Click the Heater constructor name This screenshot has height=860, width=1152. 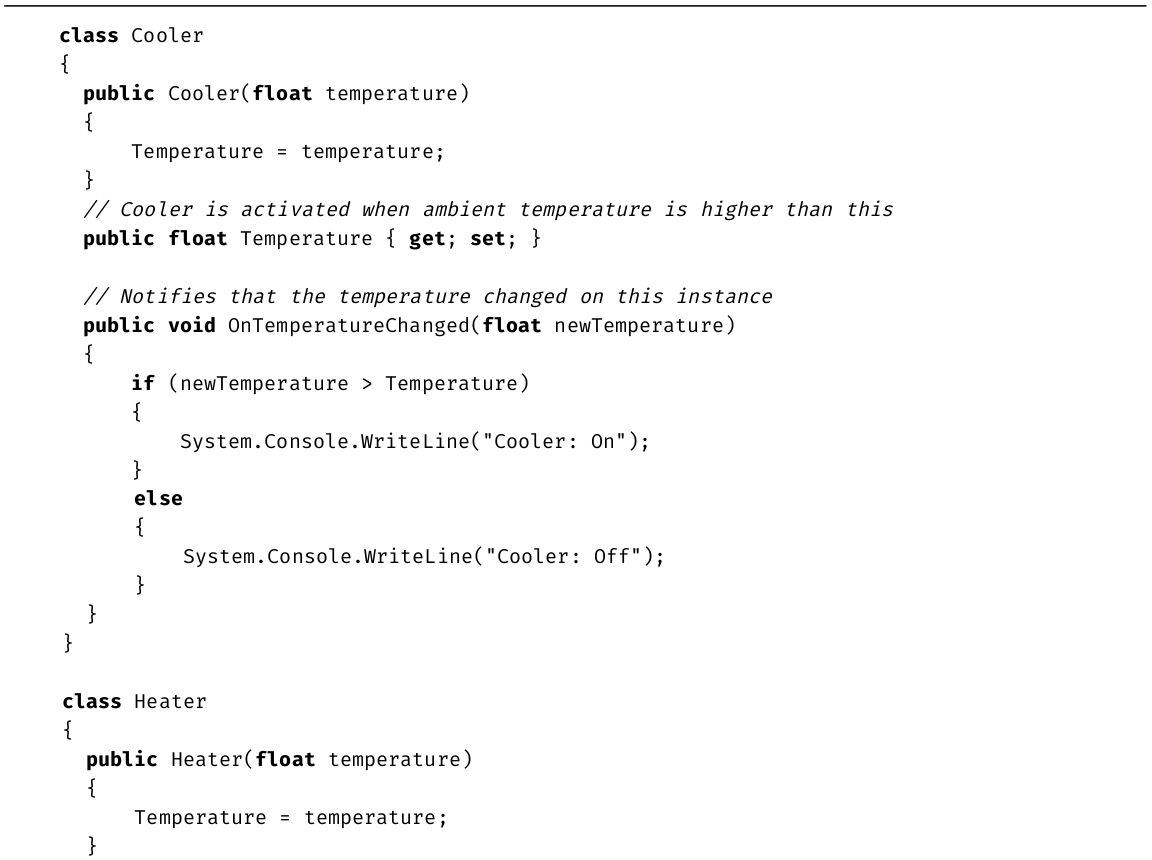pyautogui.click(x=207, y=760)
